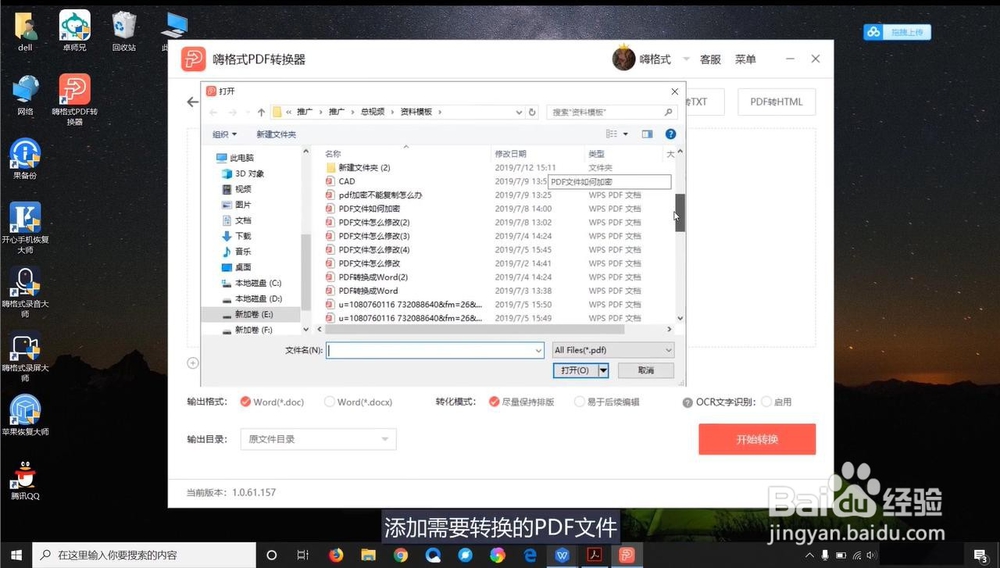
Task: Select 新加卷 (E:) in navigation tree
Action: pyautogui.click(x=250, y=314)
